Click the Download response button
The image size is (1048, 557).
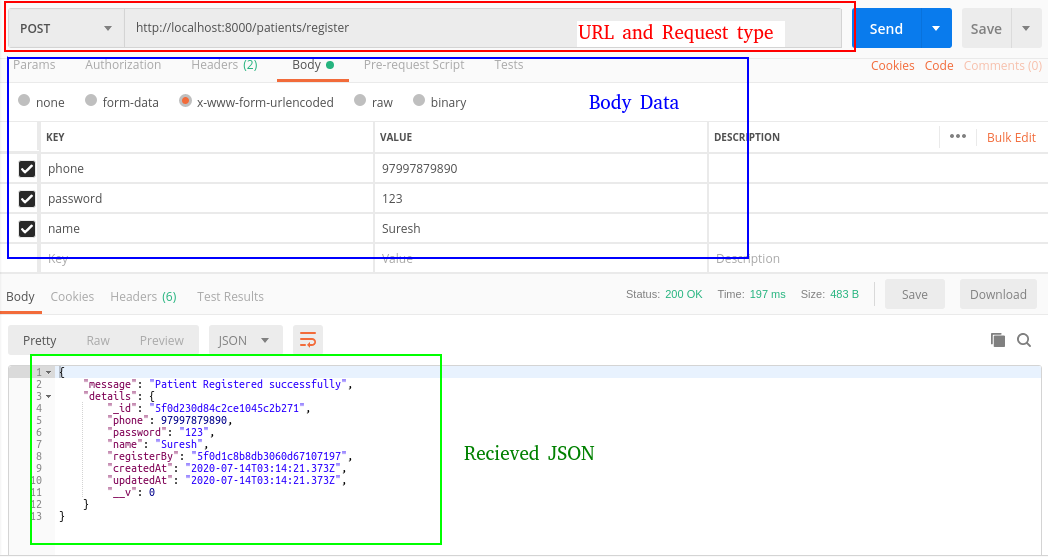(x=998, y=294)
